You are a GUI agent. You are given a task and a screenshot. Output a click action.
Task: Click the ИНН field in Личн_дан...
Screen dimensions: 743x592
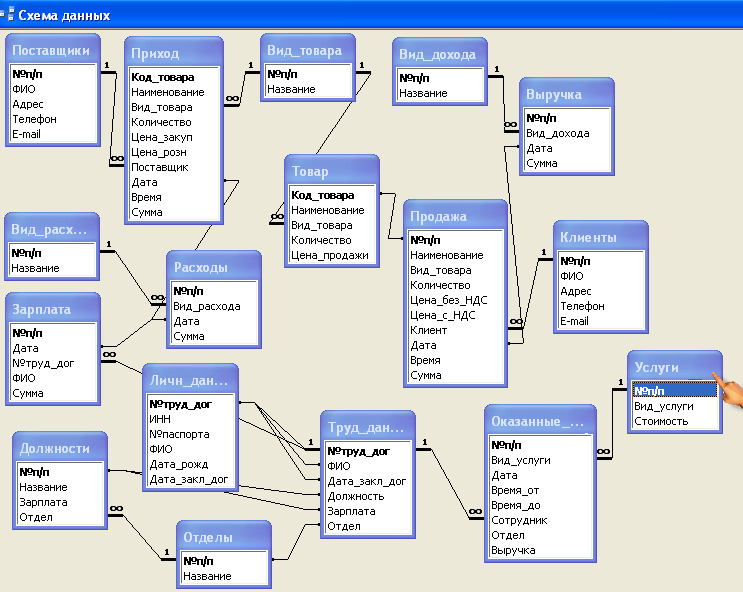pyautogui.click(x=190, y=419)
